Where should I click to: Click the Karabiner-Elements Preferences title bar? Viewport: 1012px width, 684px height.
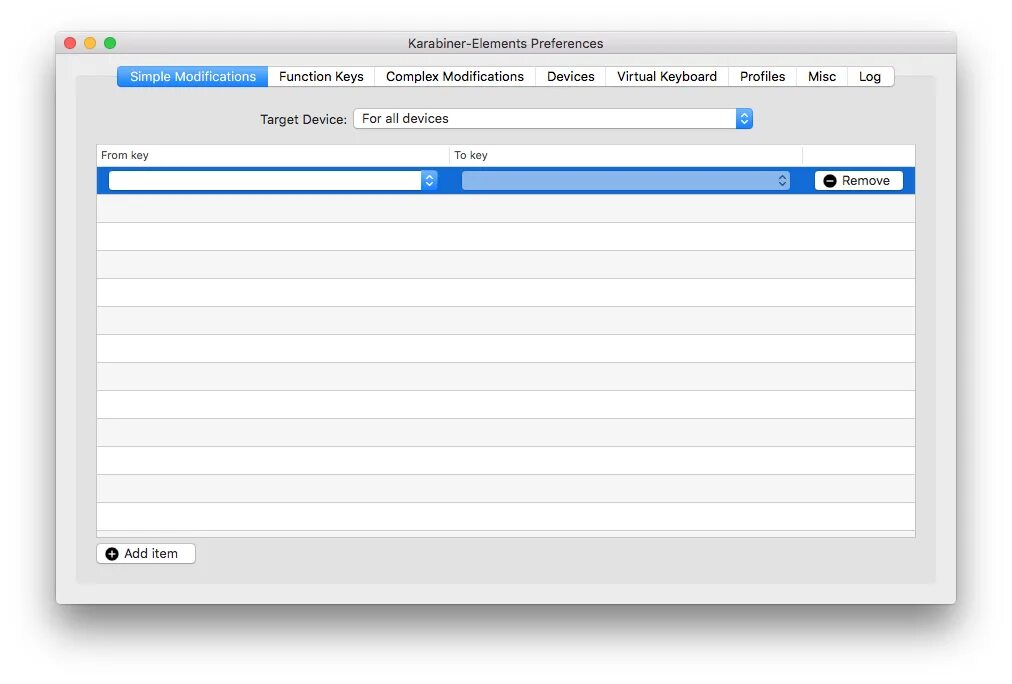tap(505, 43)
